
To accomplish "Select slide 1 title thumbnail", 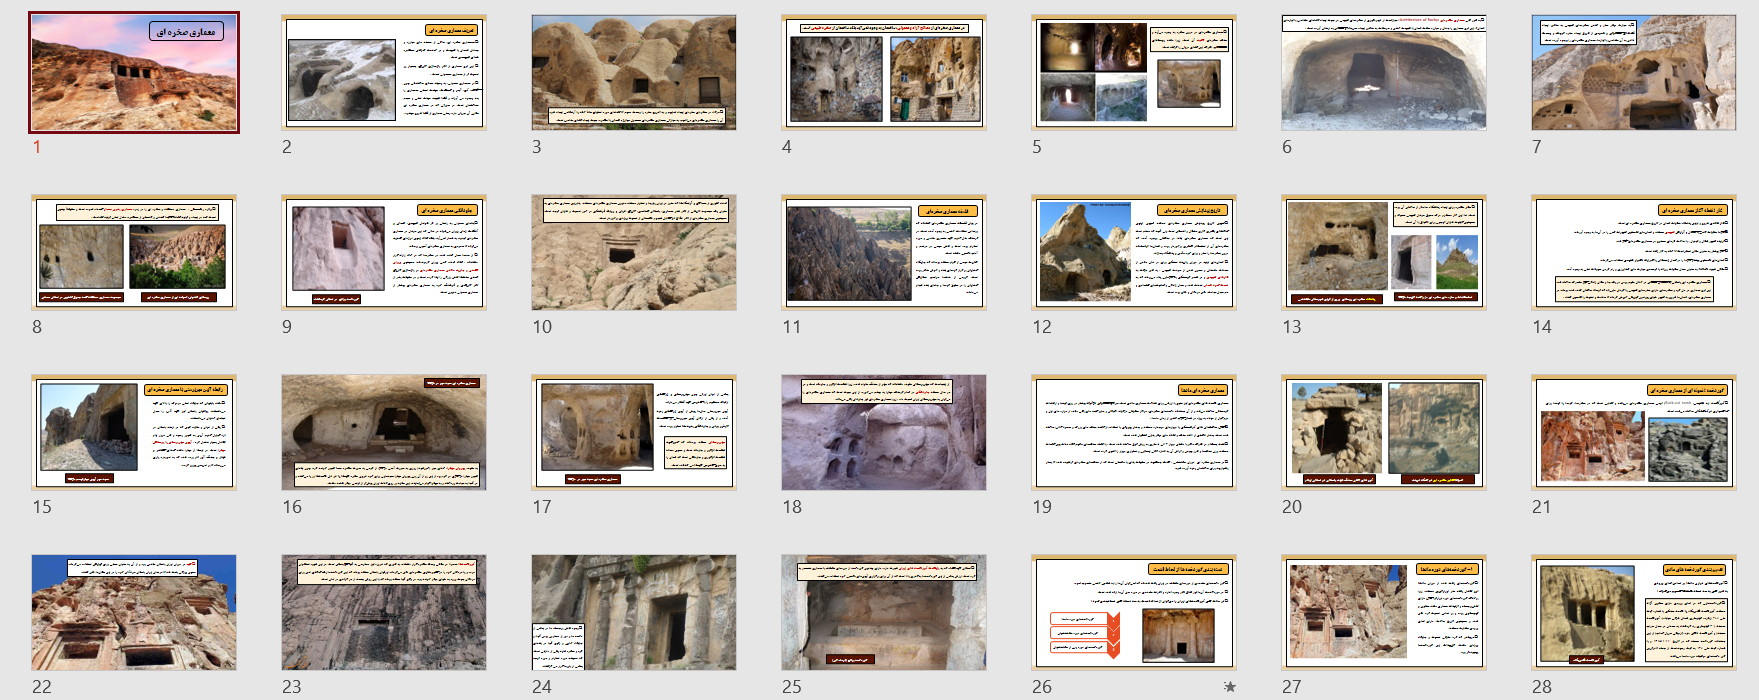I will (134, 72).
